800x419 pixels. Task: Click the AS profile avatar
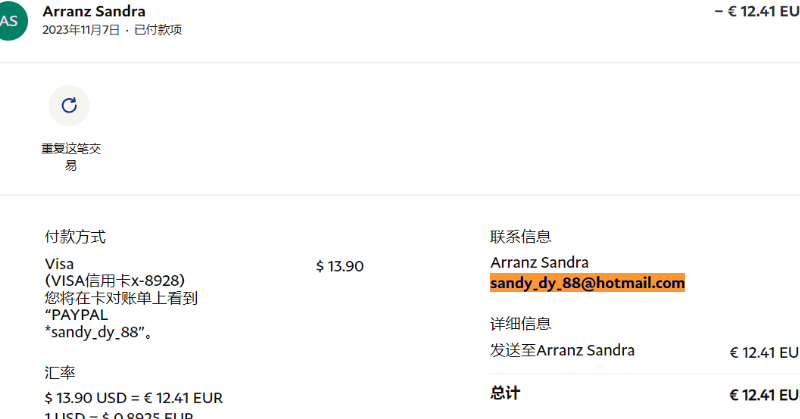pyautogui.click(x=10, y=20)
